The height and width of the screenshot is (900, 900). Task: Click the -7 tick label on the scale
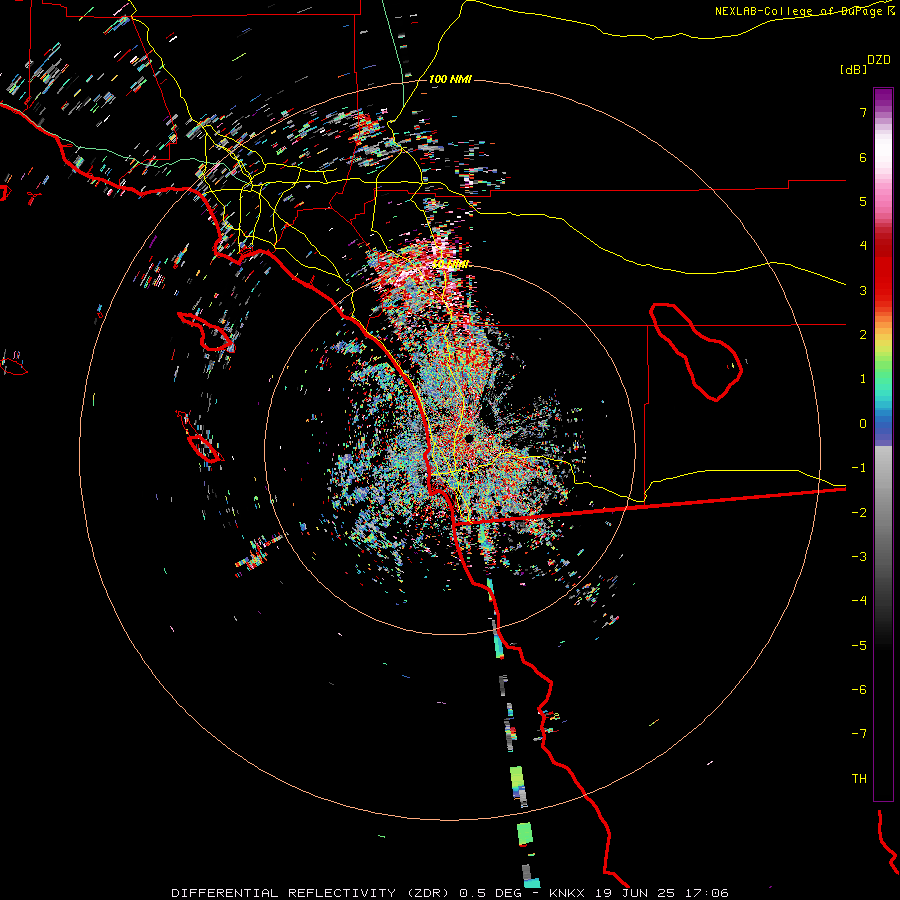(x=859, y=734)
